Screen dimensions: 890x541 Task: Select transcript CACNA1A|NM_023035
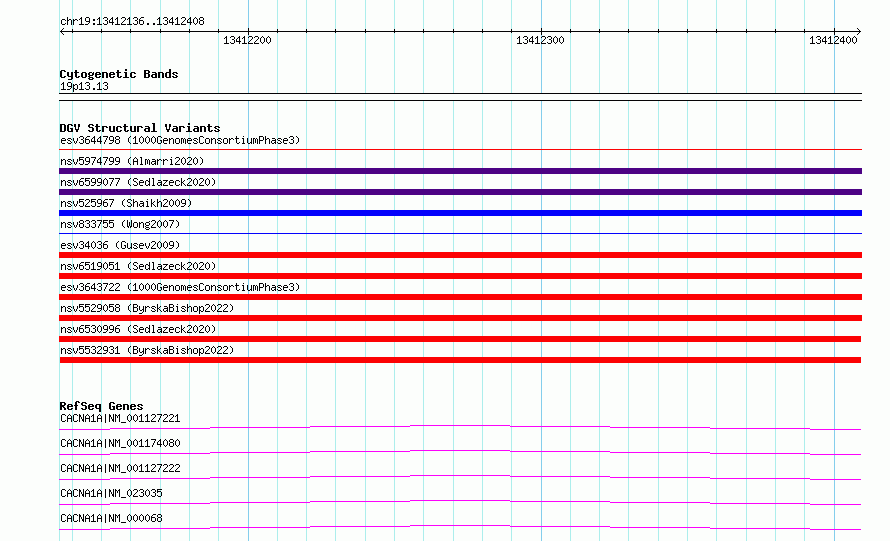111,493
